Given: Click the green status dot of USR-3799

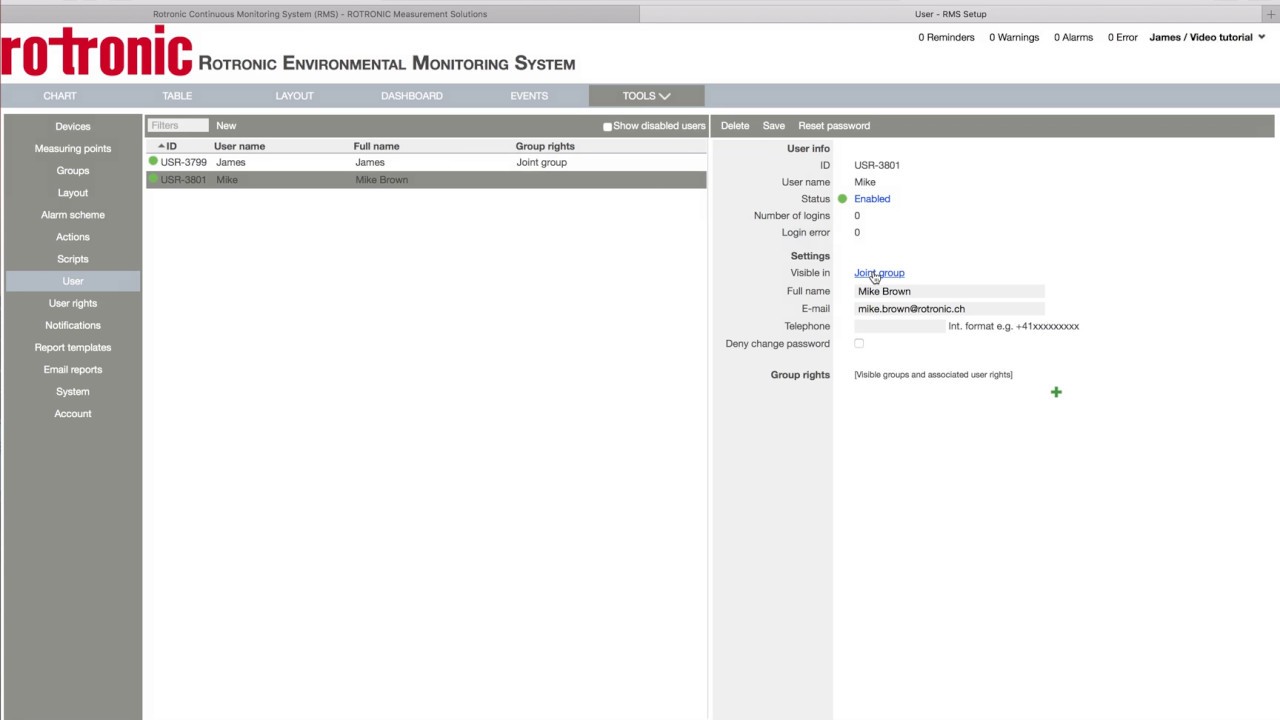Looking at the screenshot, I should pyautogui.click(x=153, y=161).
